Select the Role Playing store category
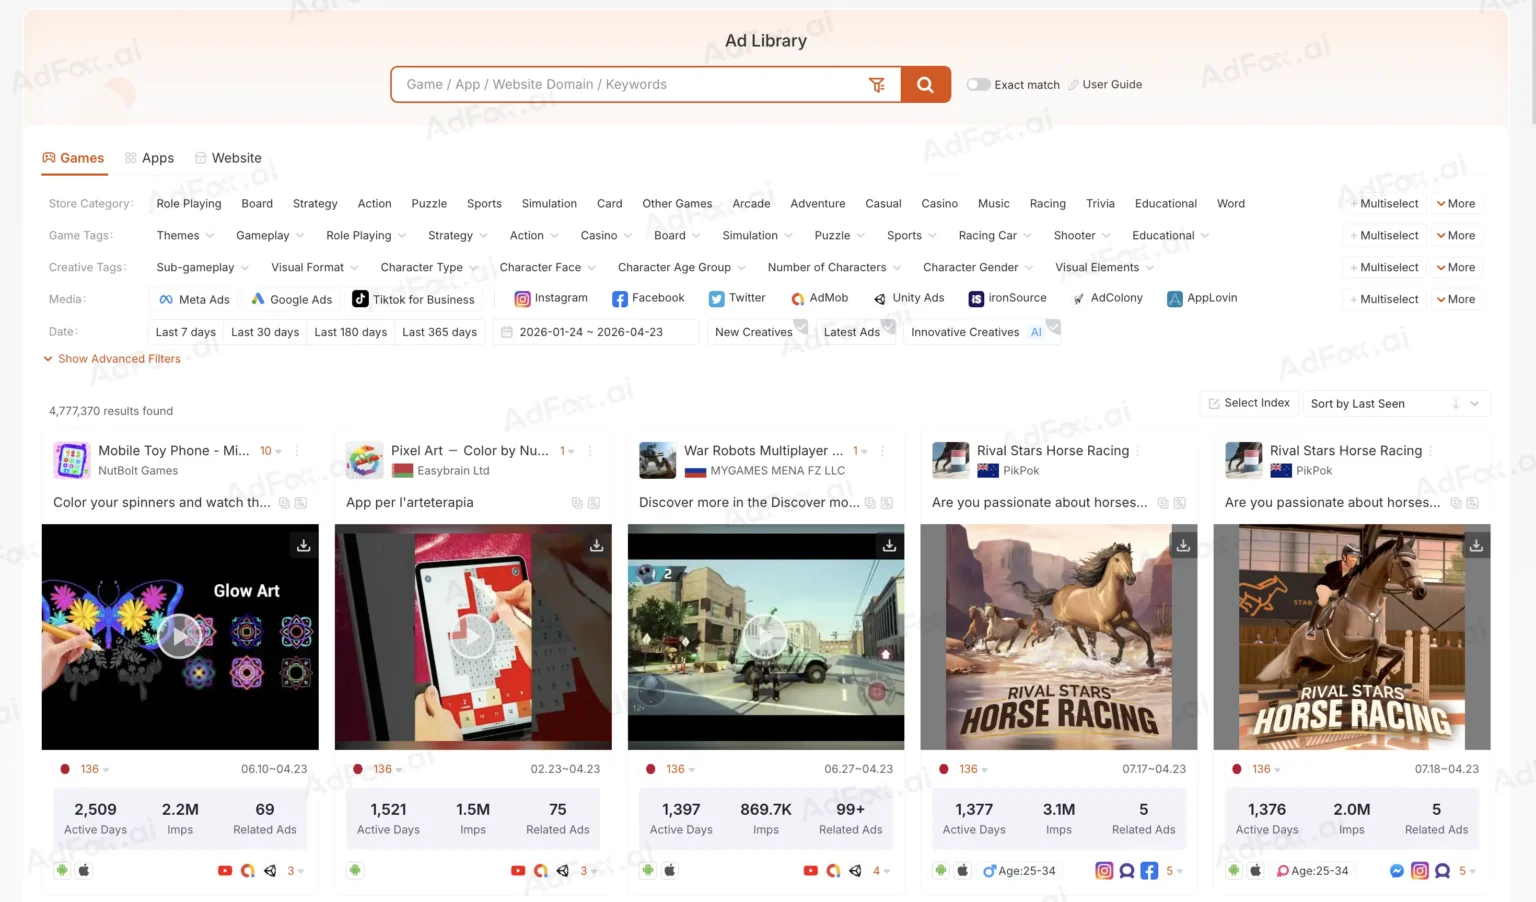Screen dimensions: 1536x902 (x=189, y=203)
